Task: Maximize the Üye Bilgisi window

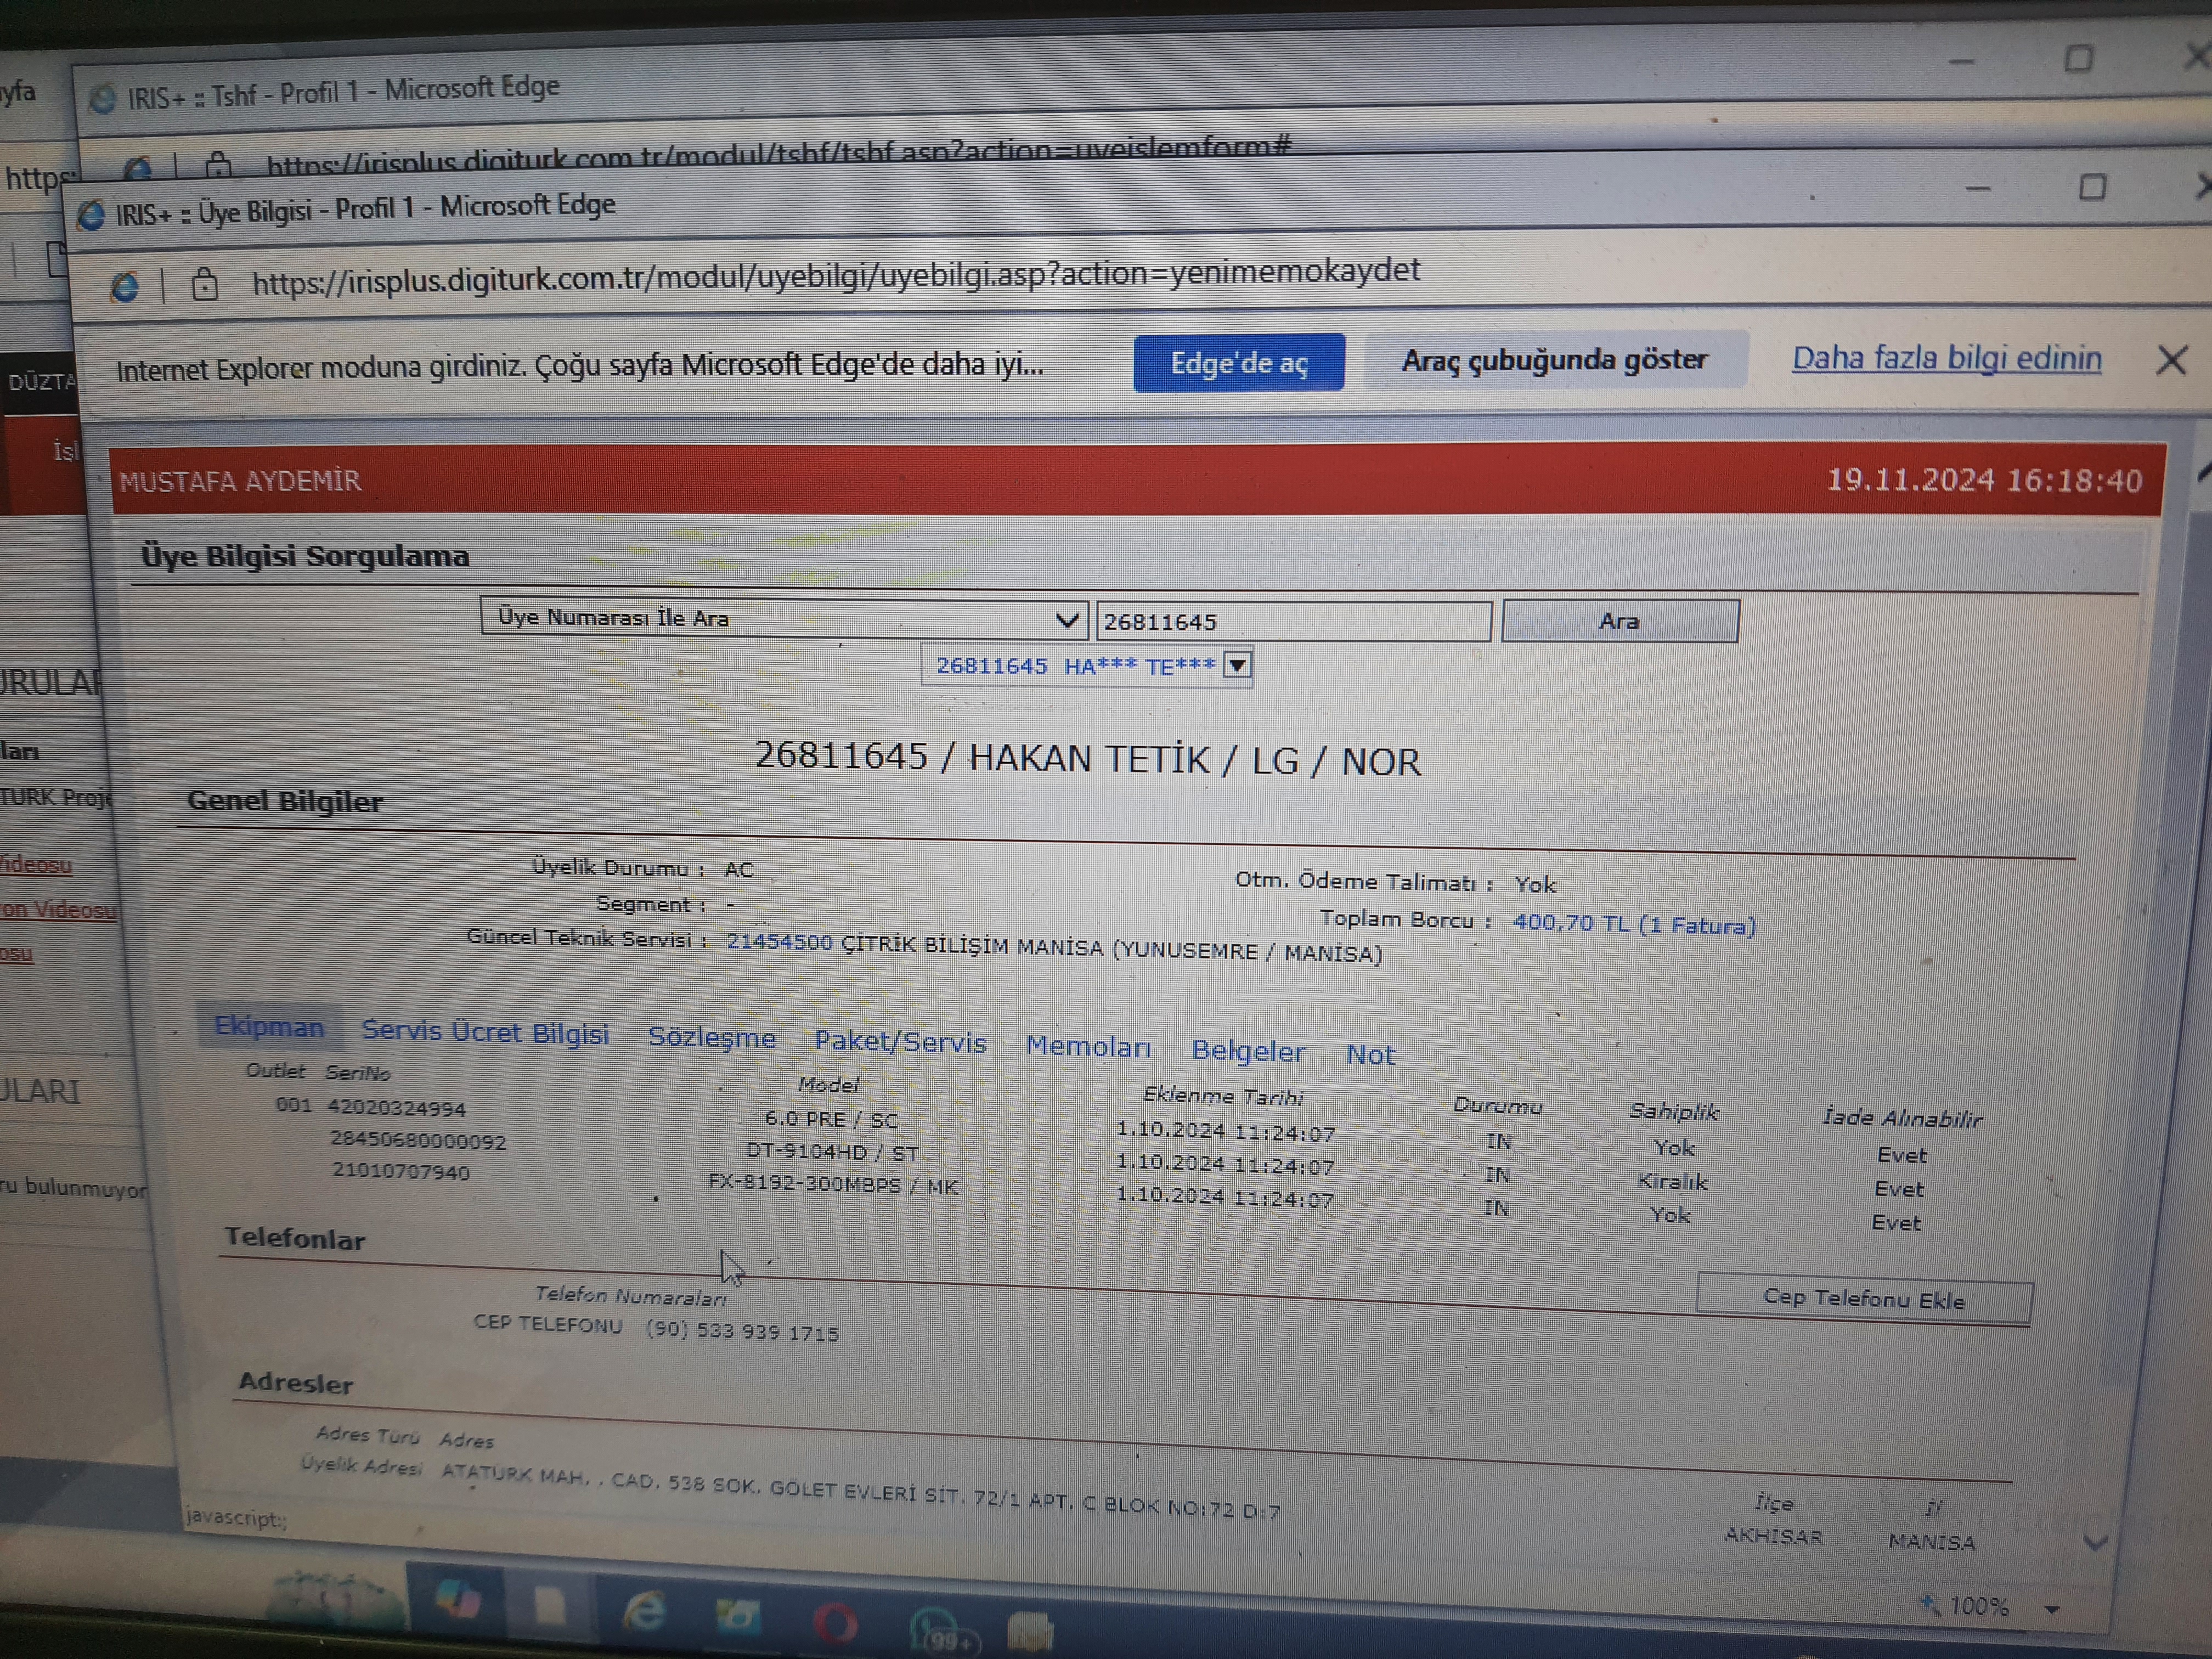Action: [x=2092, y=187]
